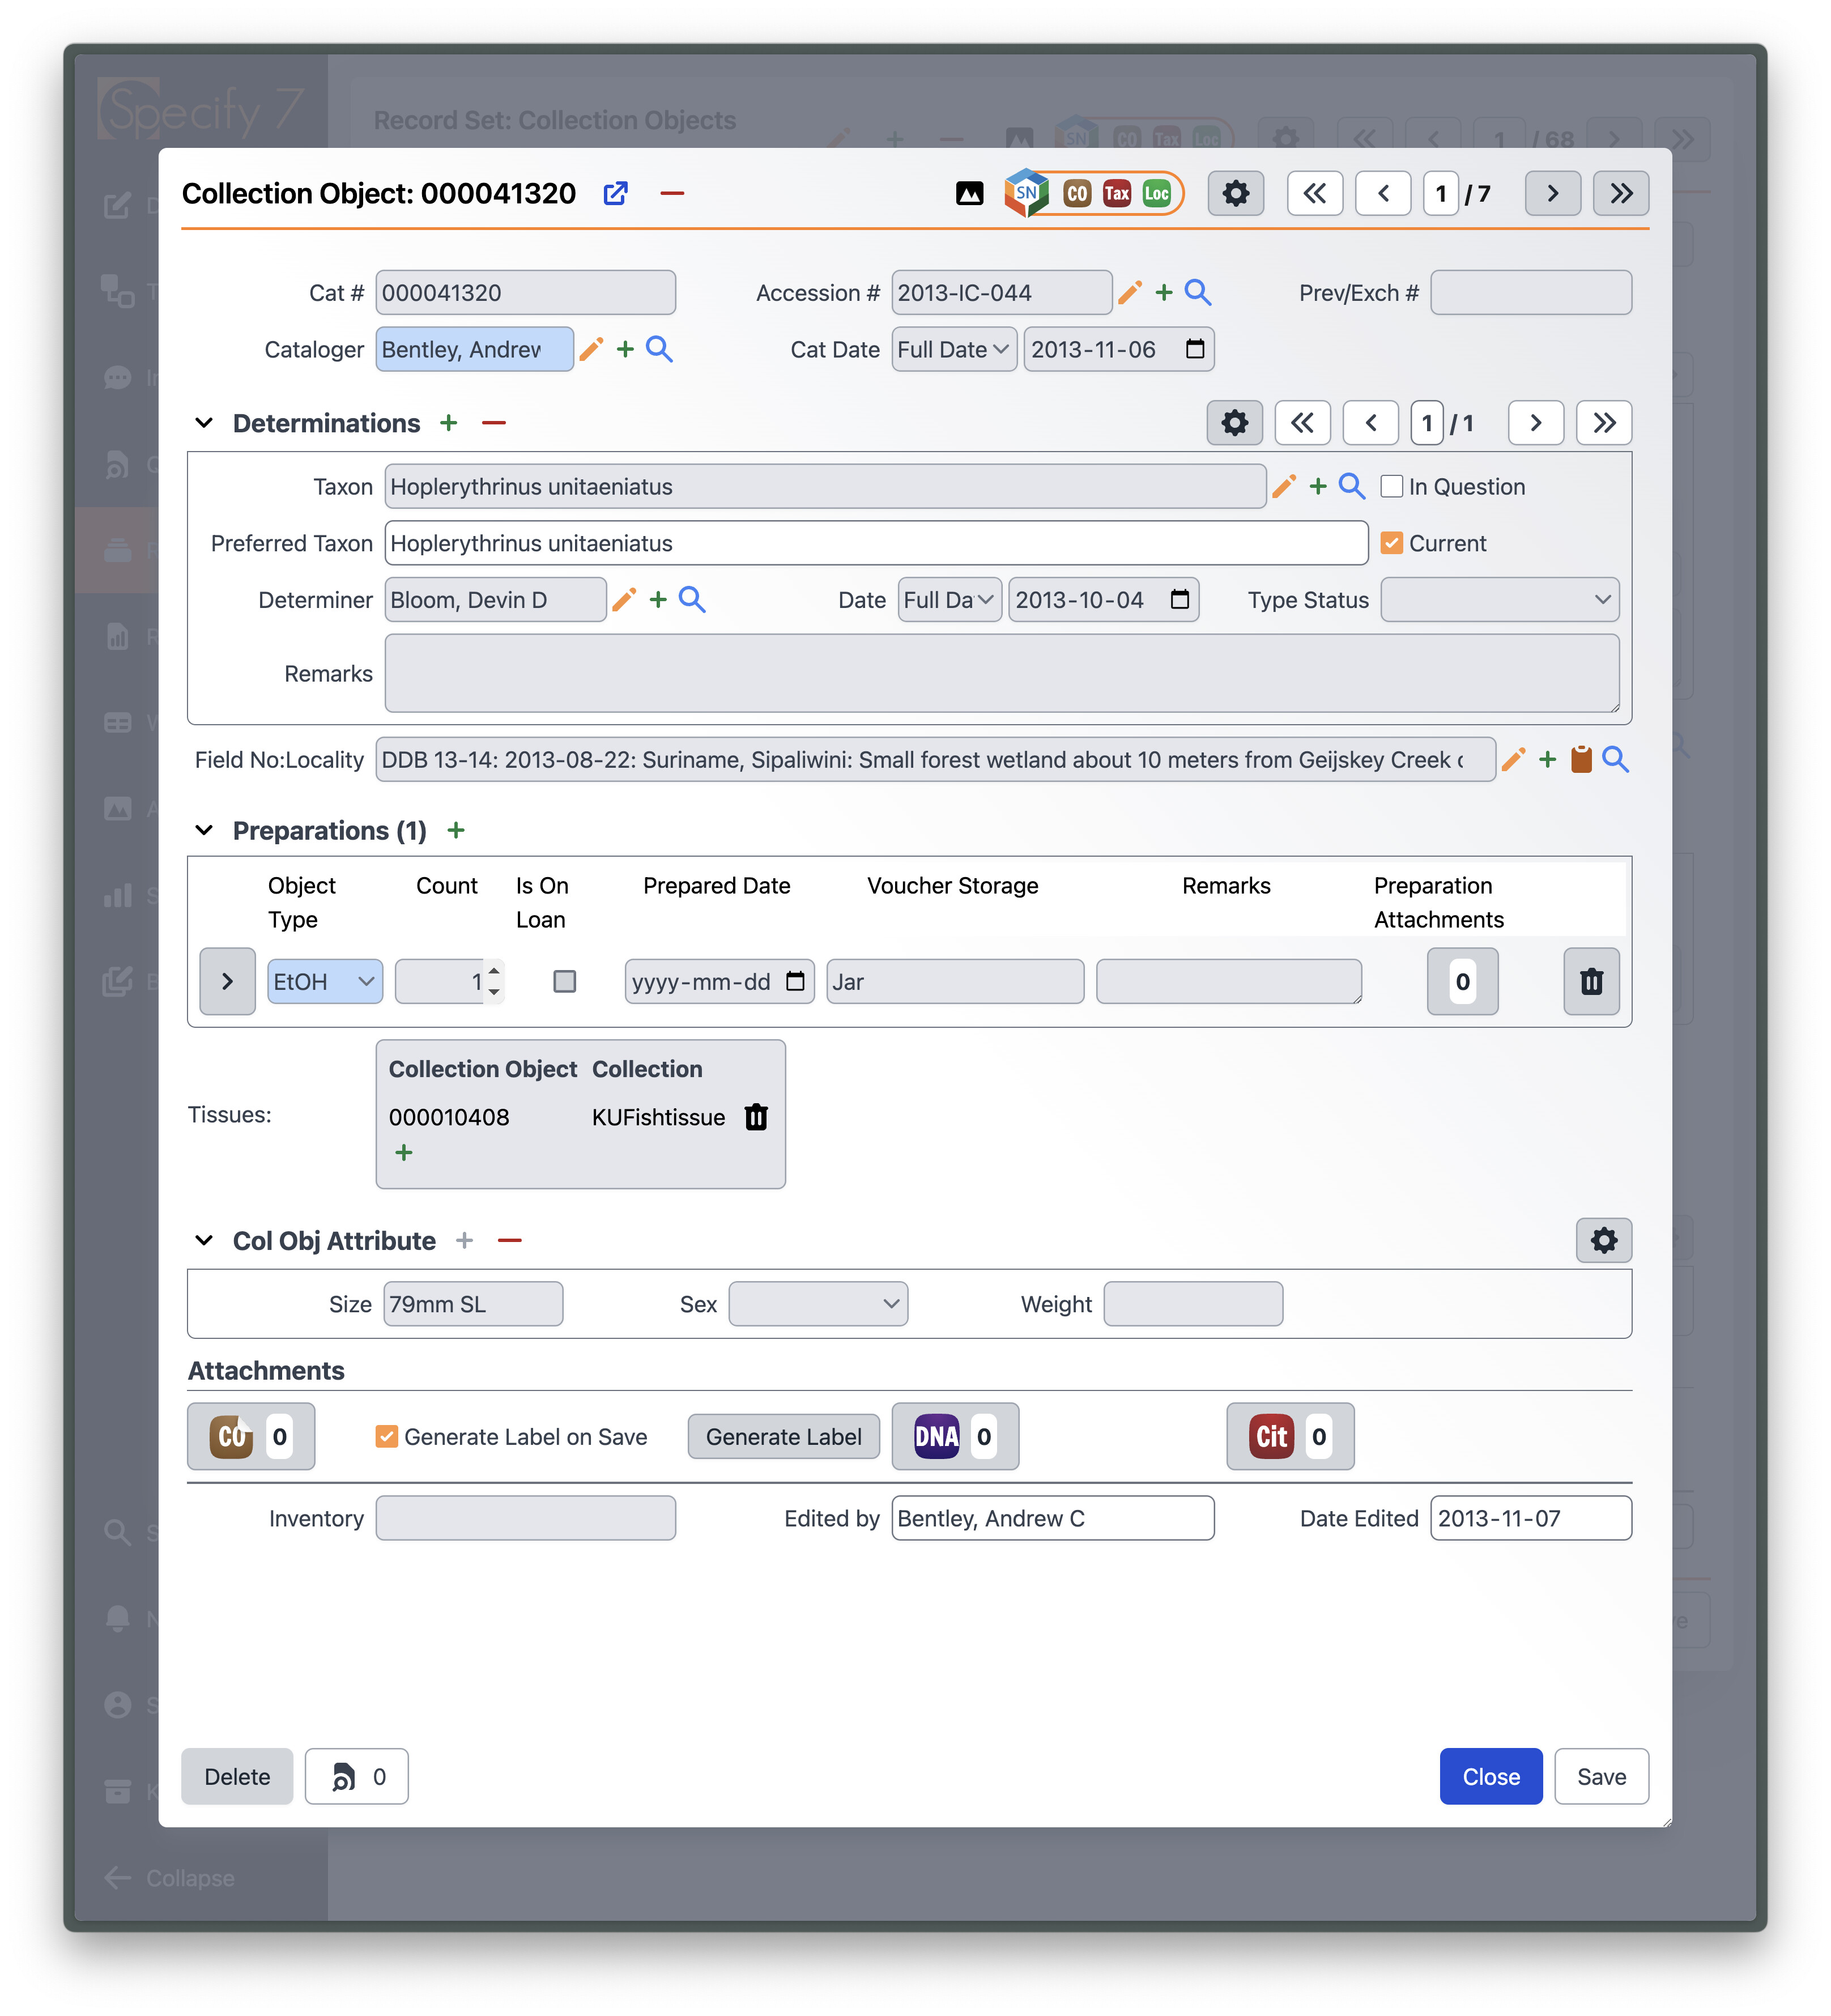Open DNA sequences button
1831x2016 pixels.
[954, 1436]
